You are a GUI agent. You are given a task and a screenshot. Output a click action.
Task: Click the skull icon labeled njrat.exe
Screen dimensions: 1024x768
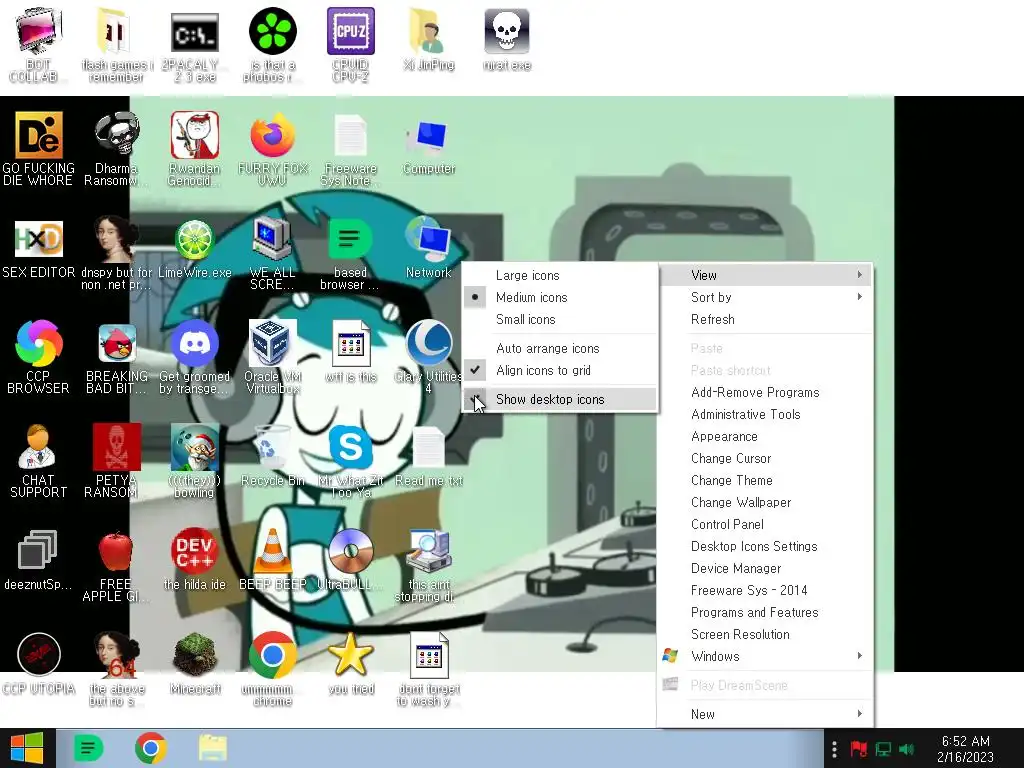[x=507, y=31]
